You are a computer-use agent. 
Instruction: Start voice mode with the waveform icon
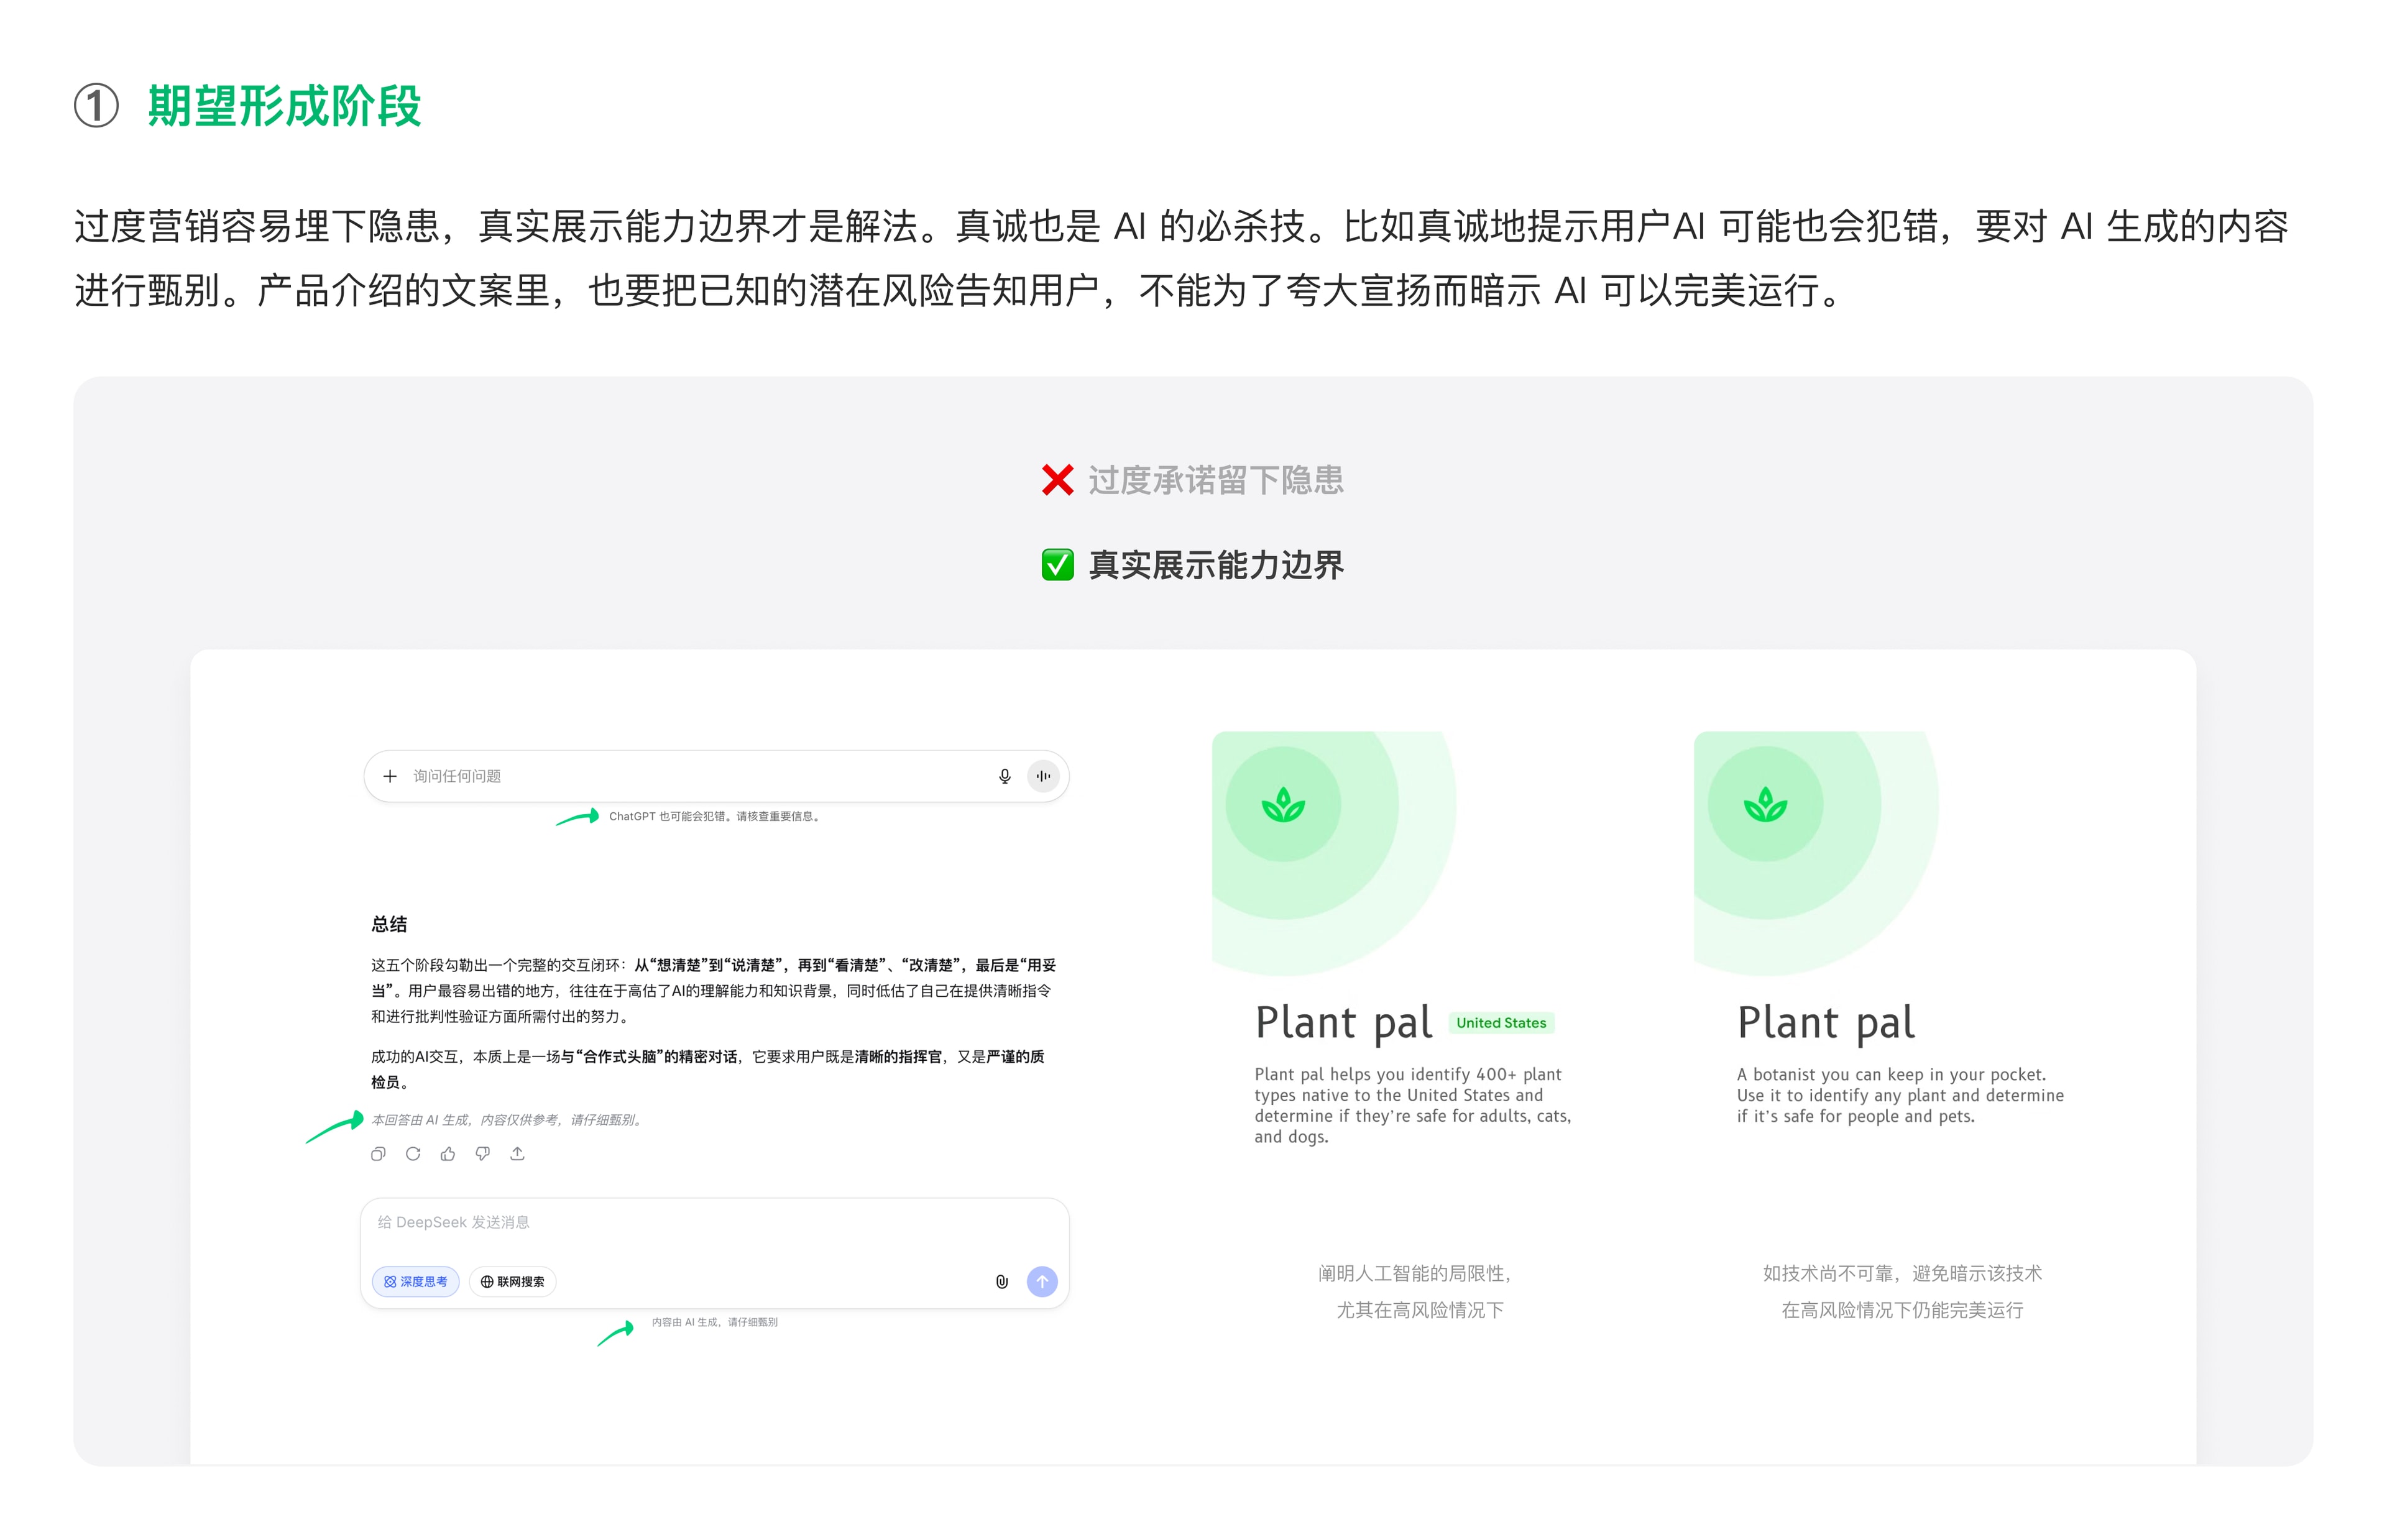pyautogui.click(x=1043, y=776)
